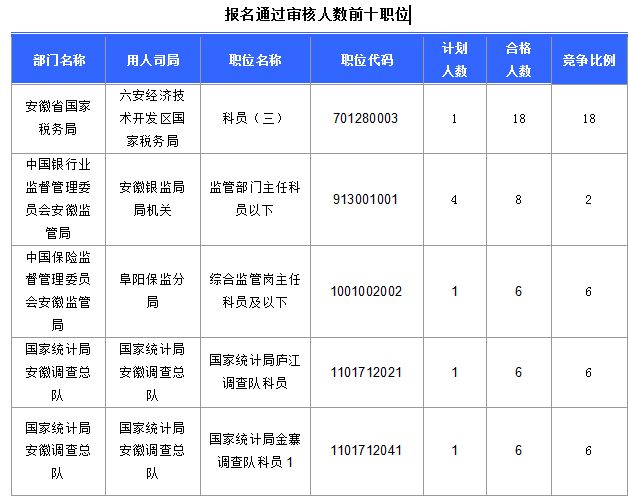Click position code 913001001

pos(366,199)
